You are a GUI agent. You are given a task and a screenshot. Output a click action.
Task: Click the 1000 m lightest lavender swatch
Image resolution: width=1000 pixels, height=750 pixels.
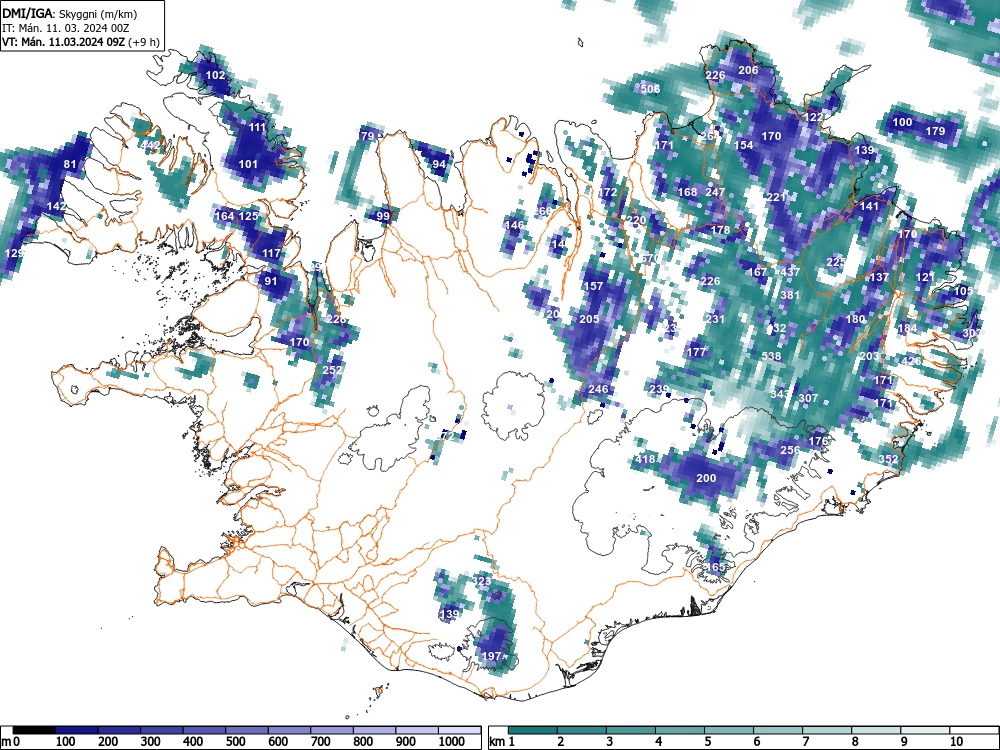[x=460, y=730]
